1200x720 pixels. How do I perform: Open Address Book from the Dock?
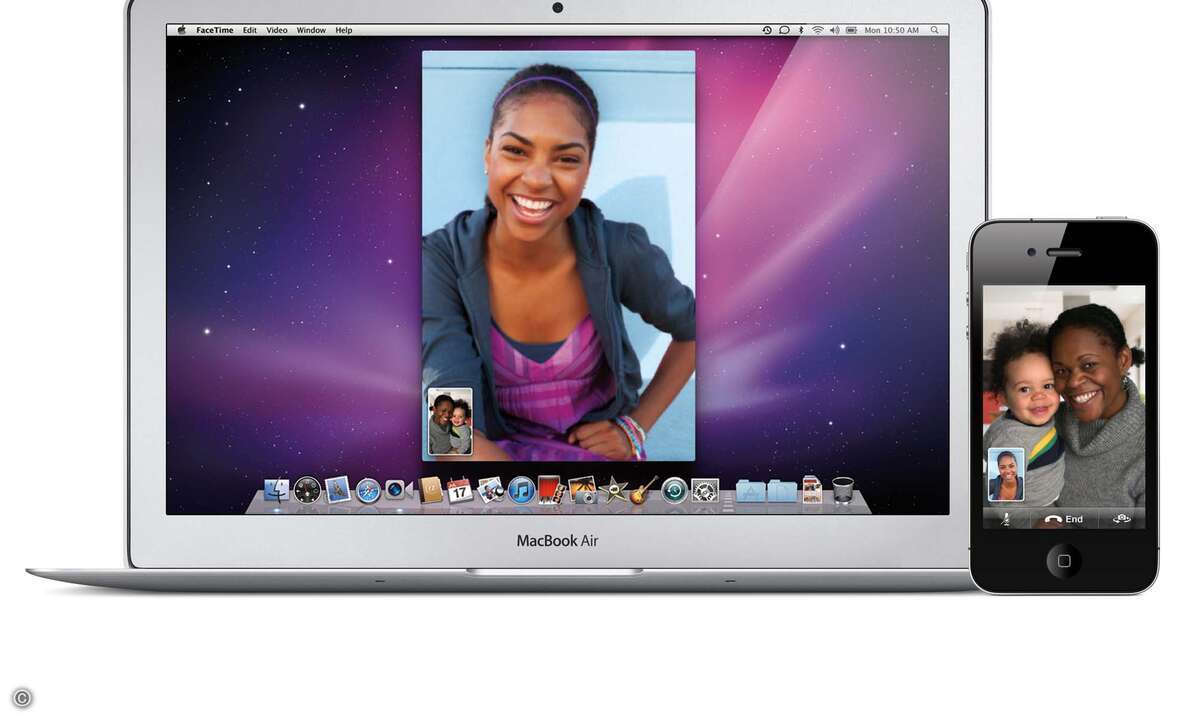click(430, 490)
